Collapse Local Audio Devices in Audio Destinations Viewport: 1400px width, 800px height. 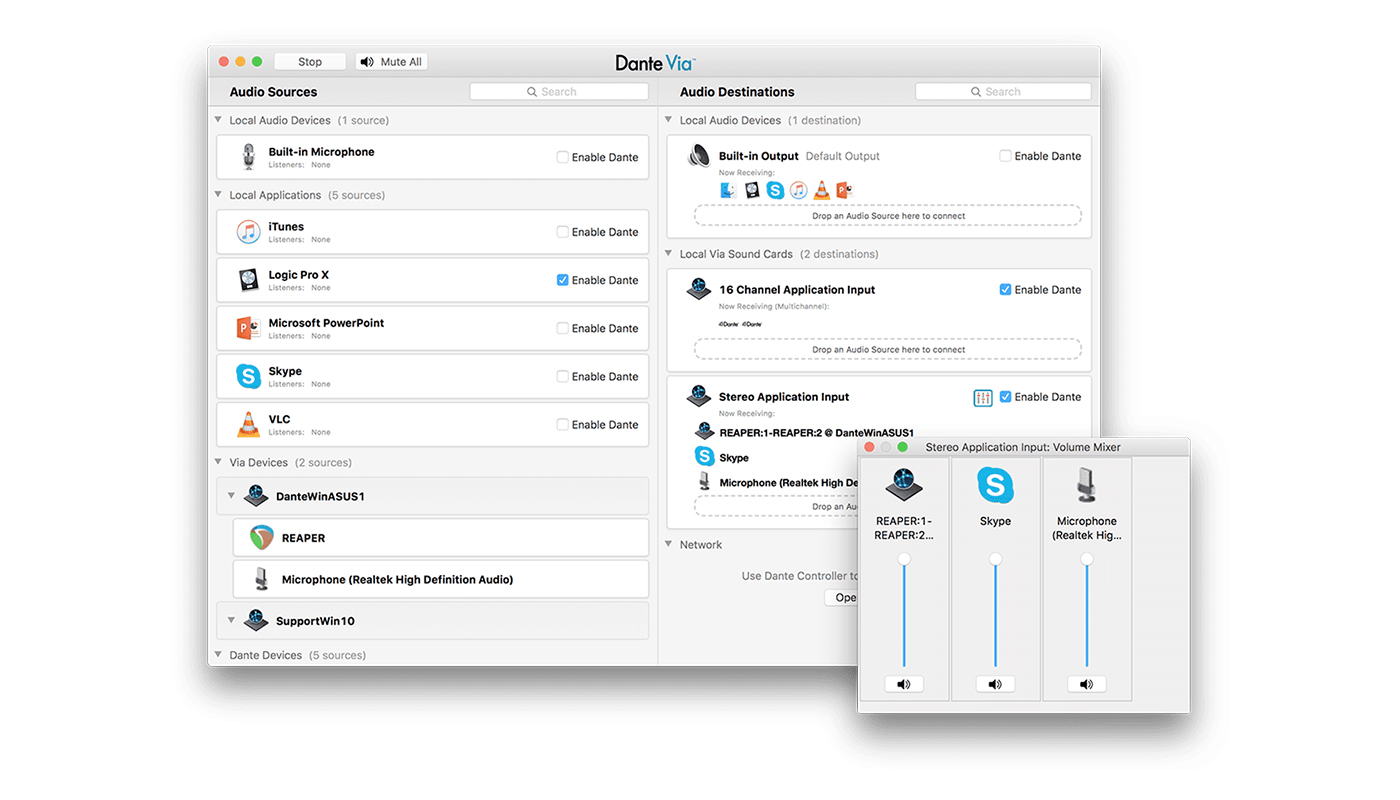(669, 120)
